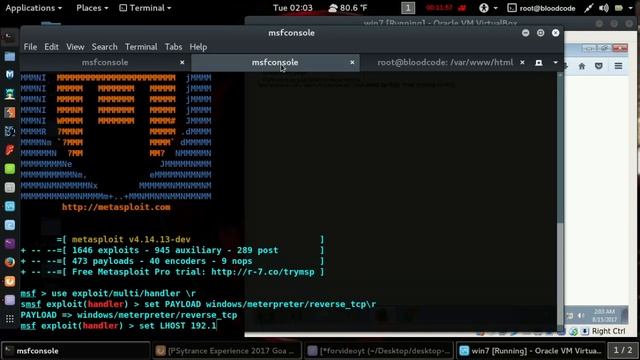Viewport: 640px width, 360px height.
Task: Open the Search menu in terminal
Action: (x=104, y=47)
